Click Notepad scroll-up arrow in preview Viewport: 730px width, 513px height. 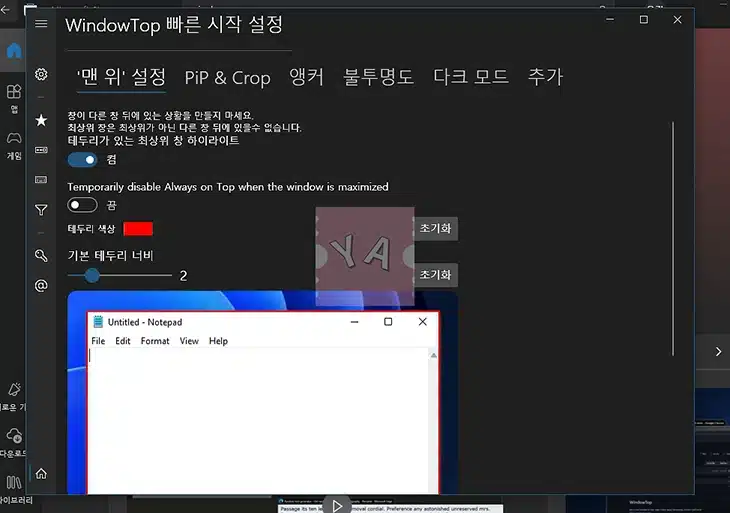(433, 355)
